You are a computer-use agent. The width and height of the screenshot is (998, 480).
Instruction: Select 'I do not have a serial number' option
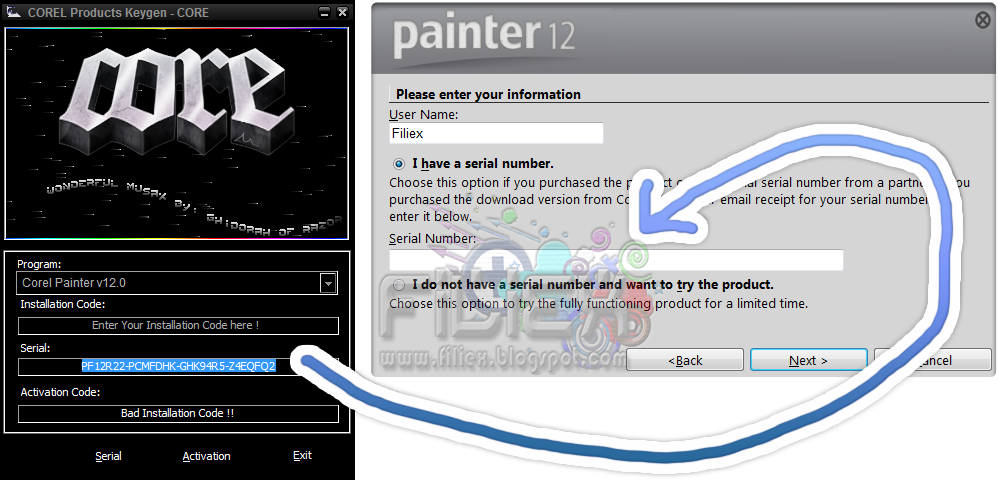pos(399,285)
